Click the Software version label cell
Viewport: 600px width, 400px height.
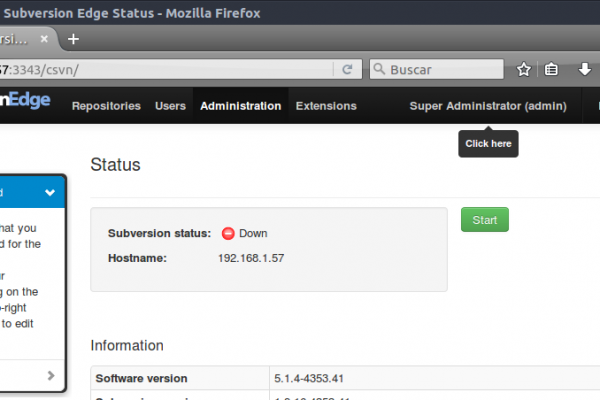point(180,378)
